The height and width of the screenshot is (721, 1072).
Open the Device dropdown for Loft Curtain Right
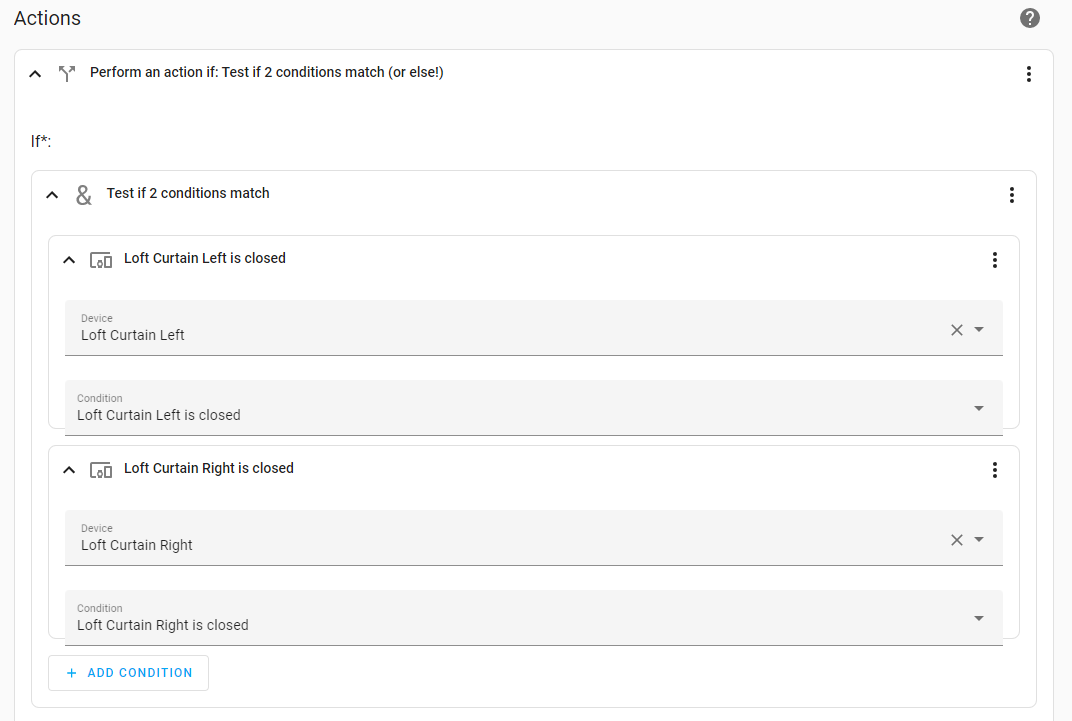979,540
